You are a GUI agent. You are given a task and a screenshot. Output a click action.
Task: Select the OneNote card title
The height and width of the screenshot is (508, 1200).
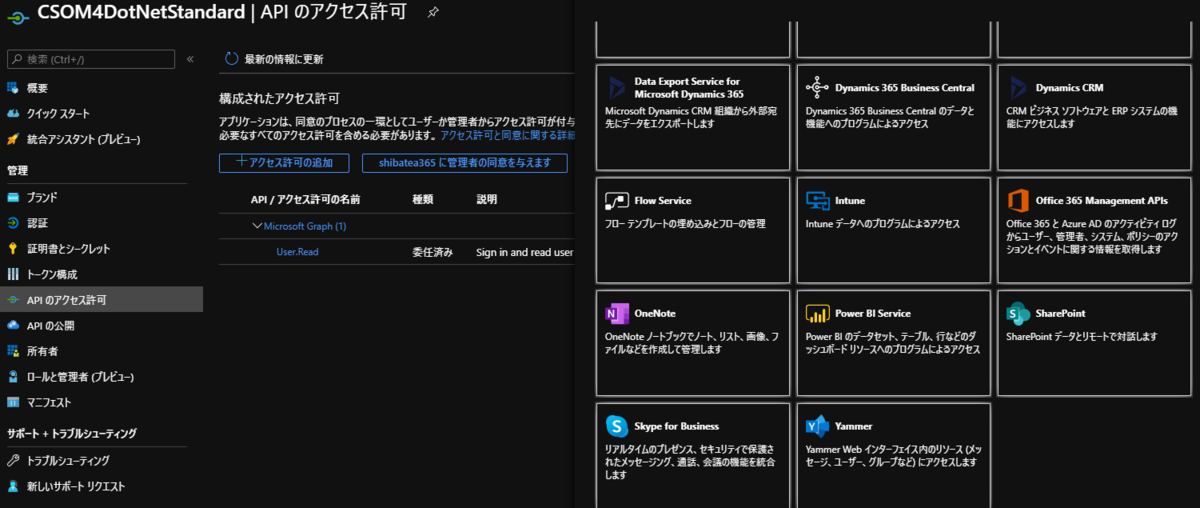click(655, 313)
